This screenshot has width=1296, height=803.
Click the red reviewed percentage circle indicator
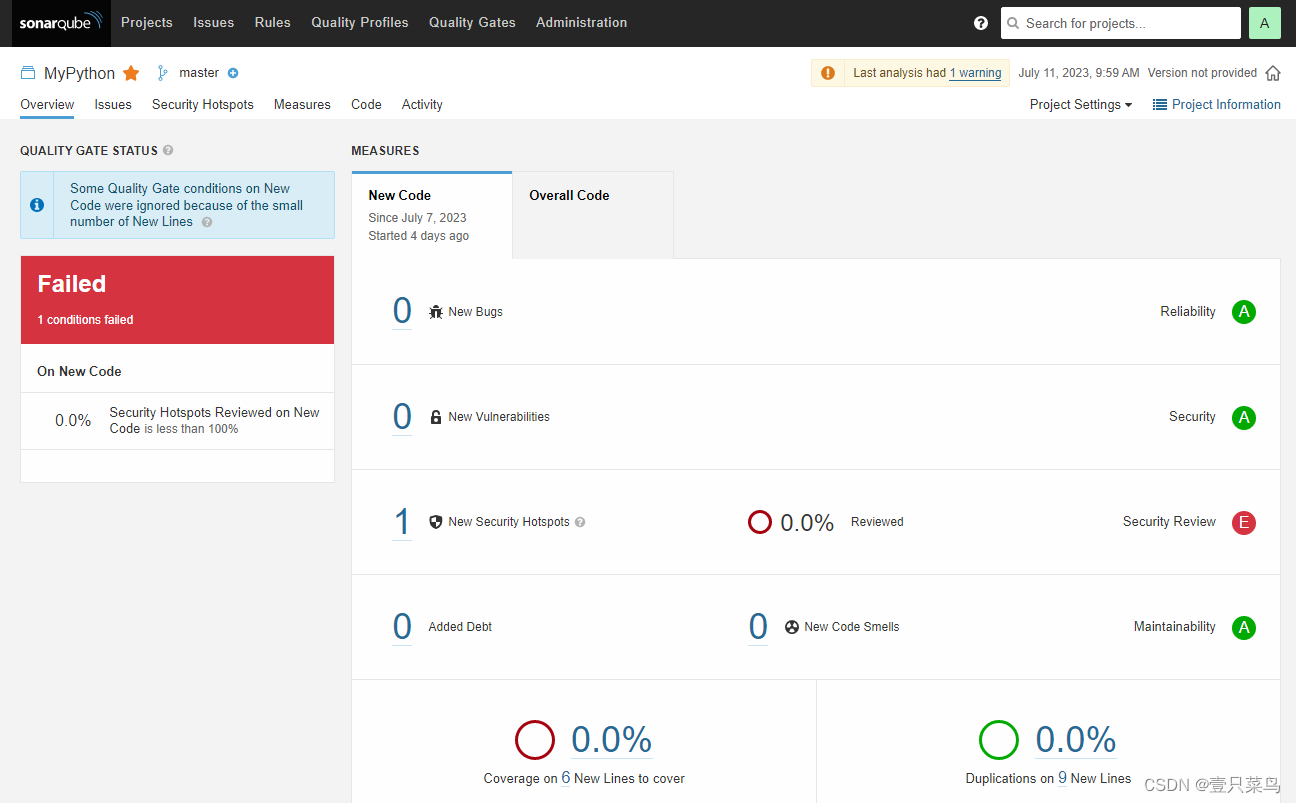tap(760, 522)
